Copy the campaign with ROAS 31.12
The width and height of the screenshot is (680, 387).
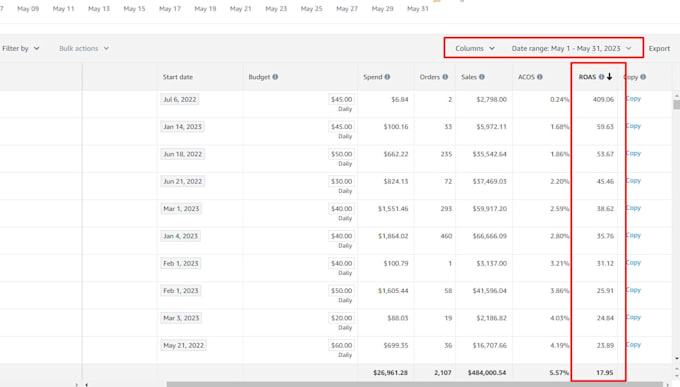tap(634, 262)
